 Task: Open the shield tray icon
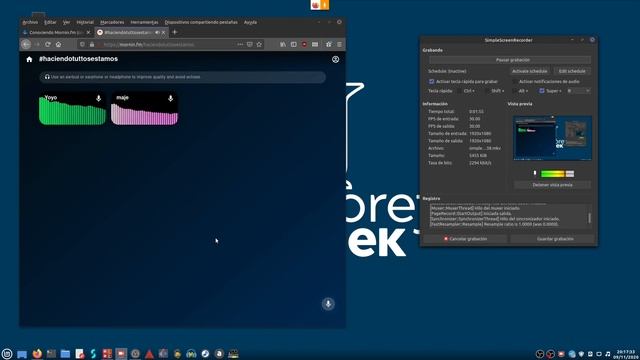[582, 354]
